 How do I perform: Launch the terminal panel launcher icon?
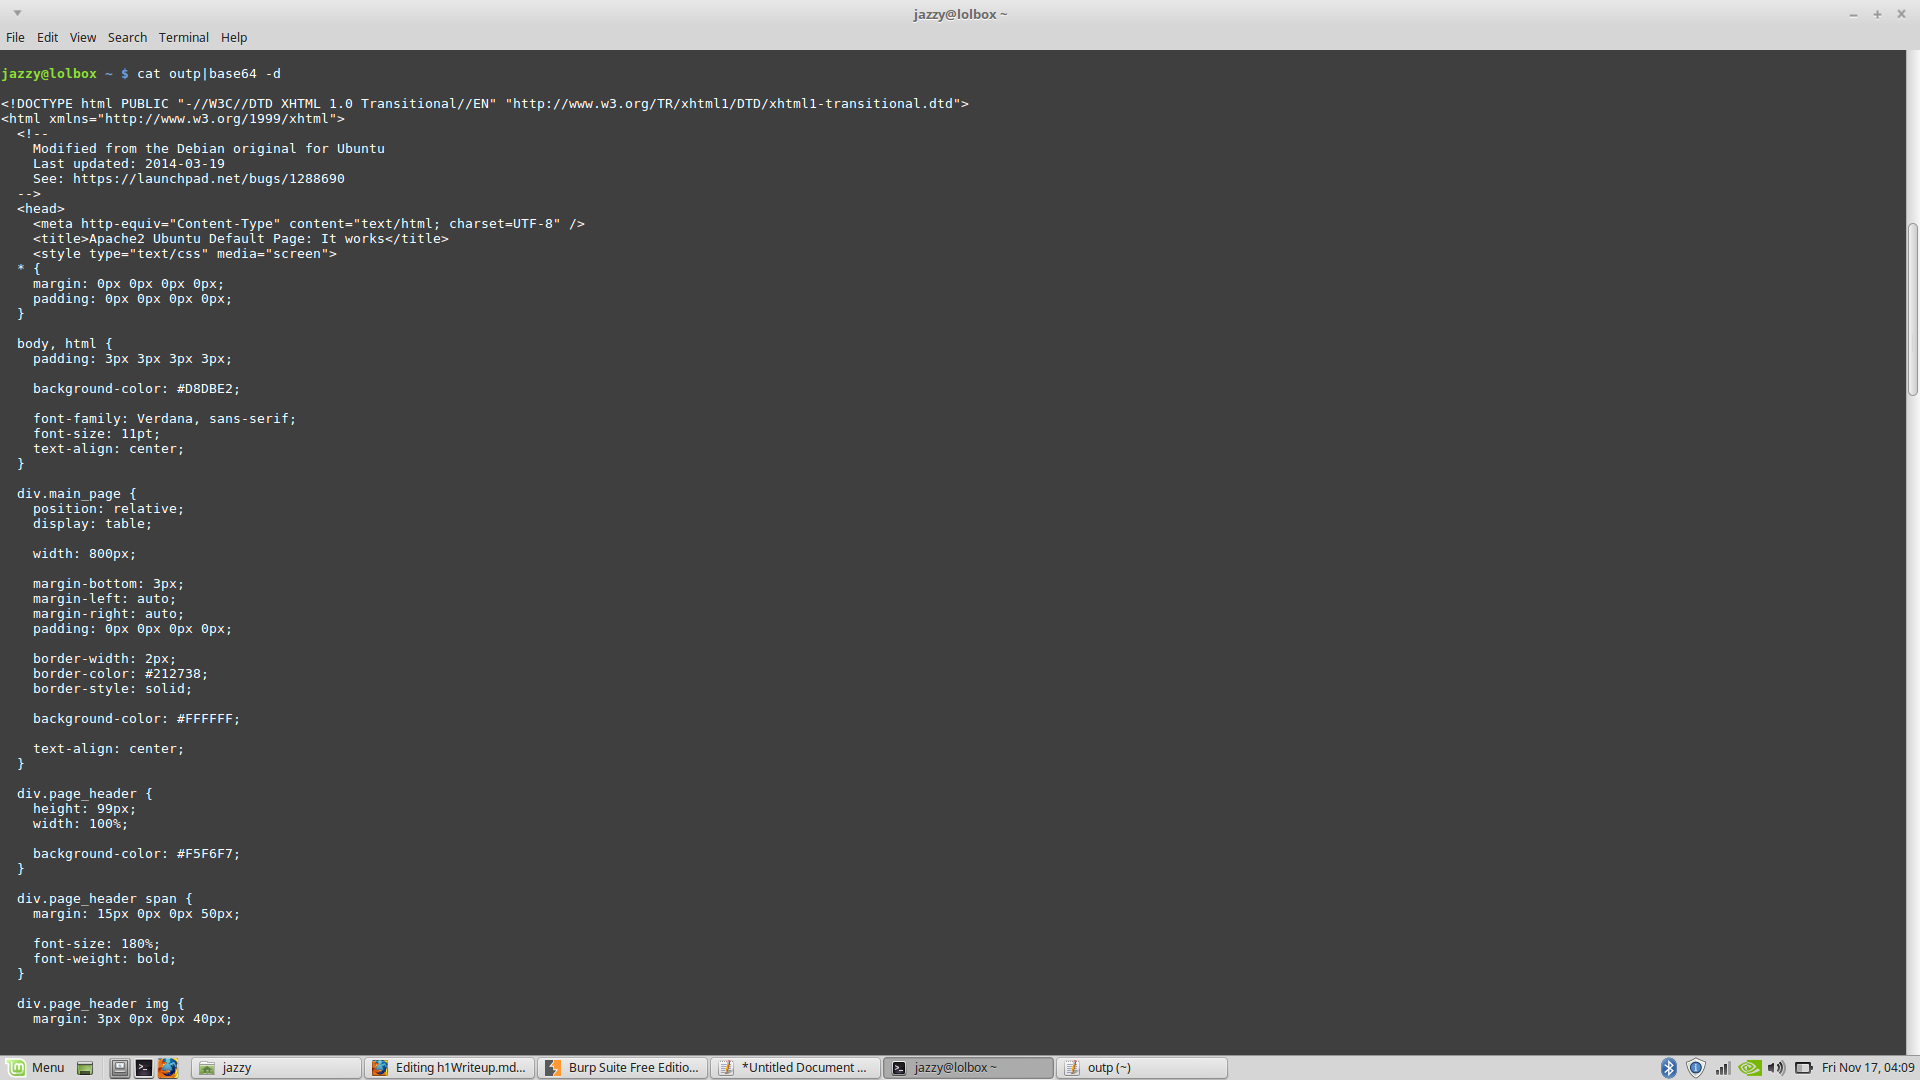pos(144,1068)
